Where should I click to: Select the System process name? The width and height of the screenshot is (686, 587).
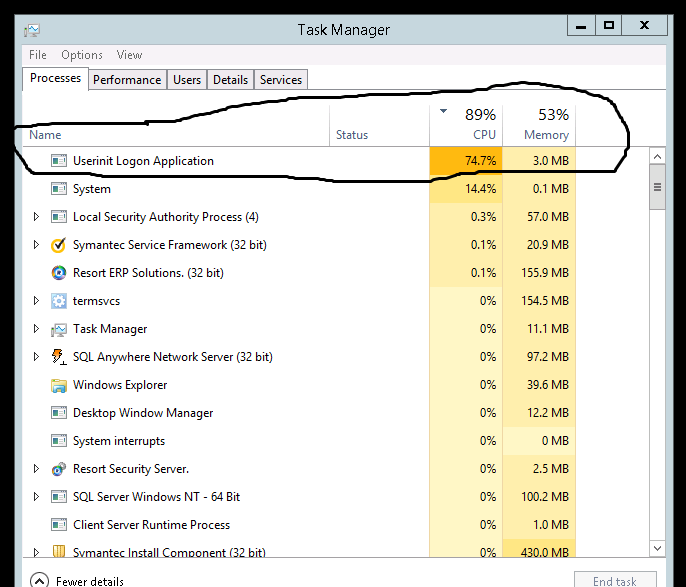tap(92, 189)
